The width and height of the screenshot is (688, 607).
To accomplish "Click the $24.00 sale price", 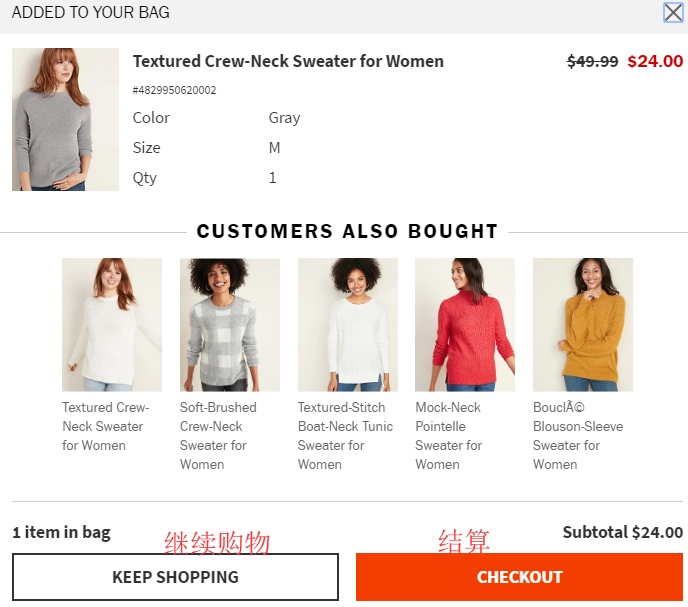I will click(655, 61).
